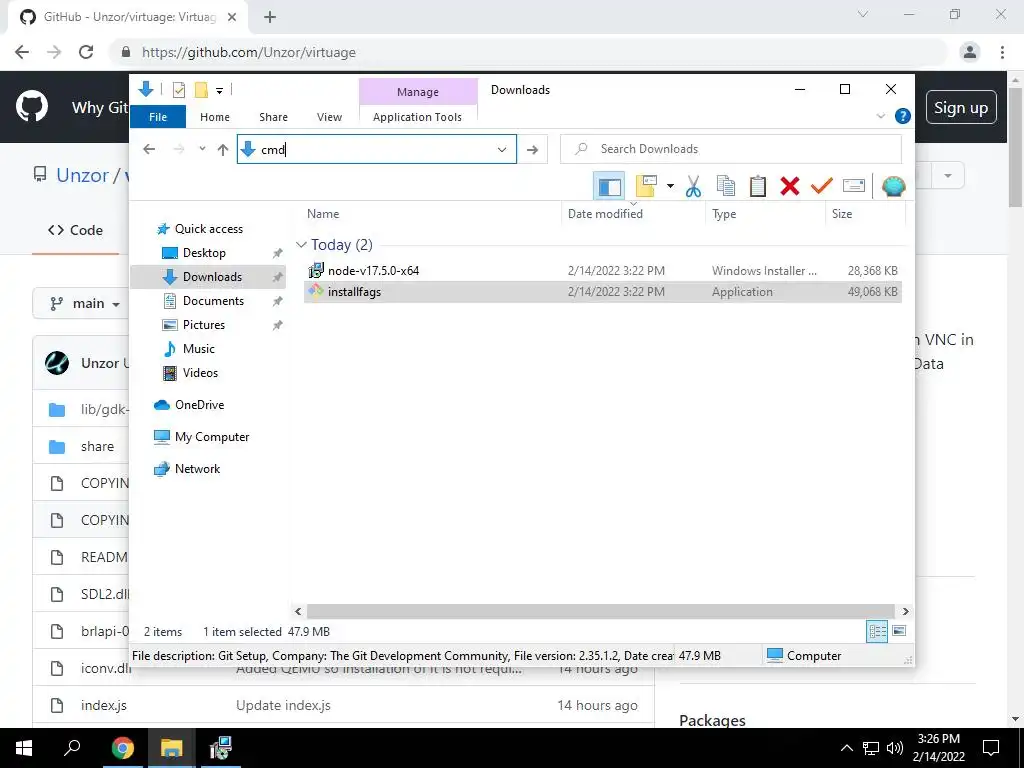The image size is (1024, 768).
Task: Click the Copy icon in the toolbar
Action: [x=726, y=187]
